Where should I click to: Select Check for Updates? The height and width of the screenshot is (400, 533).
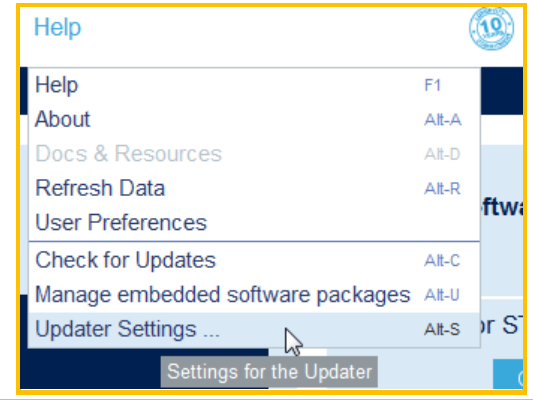click(254, 260)
